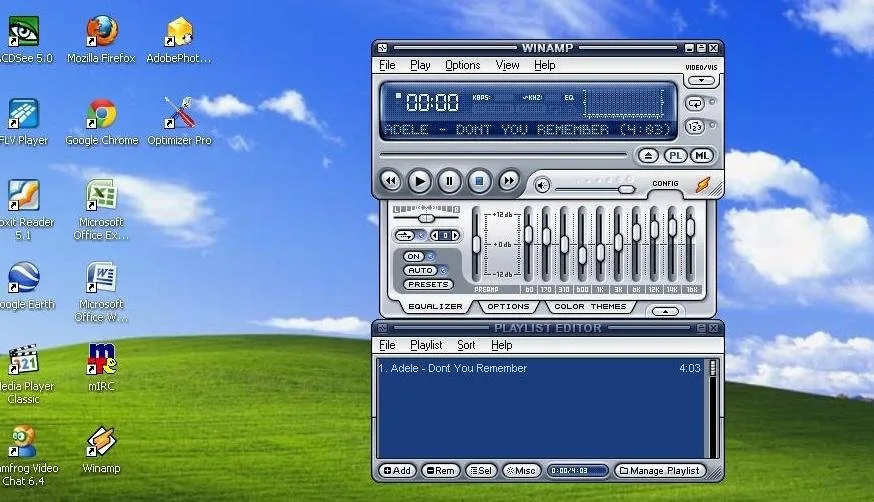
Task: Click the 170 Hz equalizer band slider
Action: (546, 236)
